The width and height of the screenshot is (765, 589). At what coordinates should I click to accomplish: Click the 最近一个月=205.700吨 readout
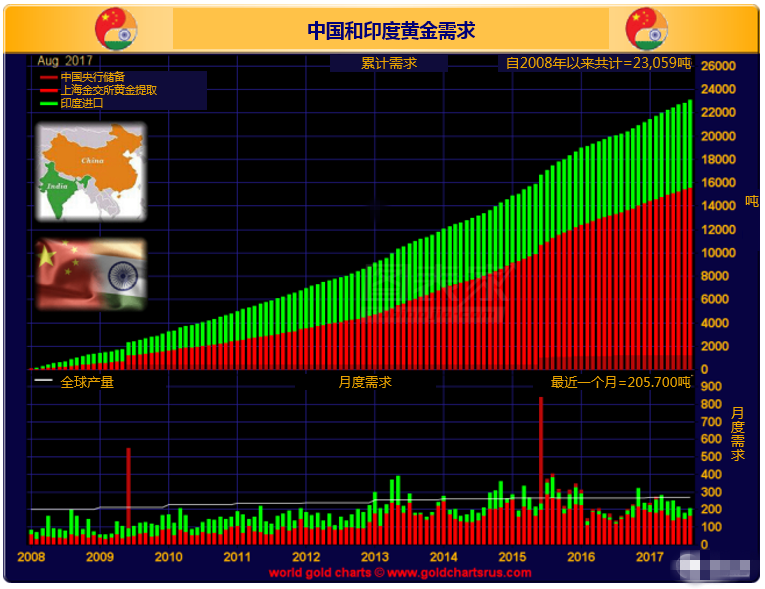pos(620,382)
